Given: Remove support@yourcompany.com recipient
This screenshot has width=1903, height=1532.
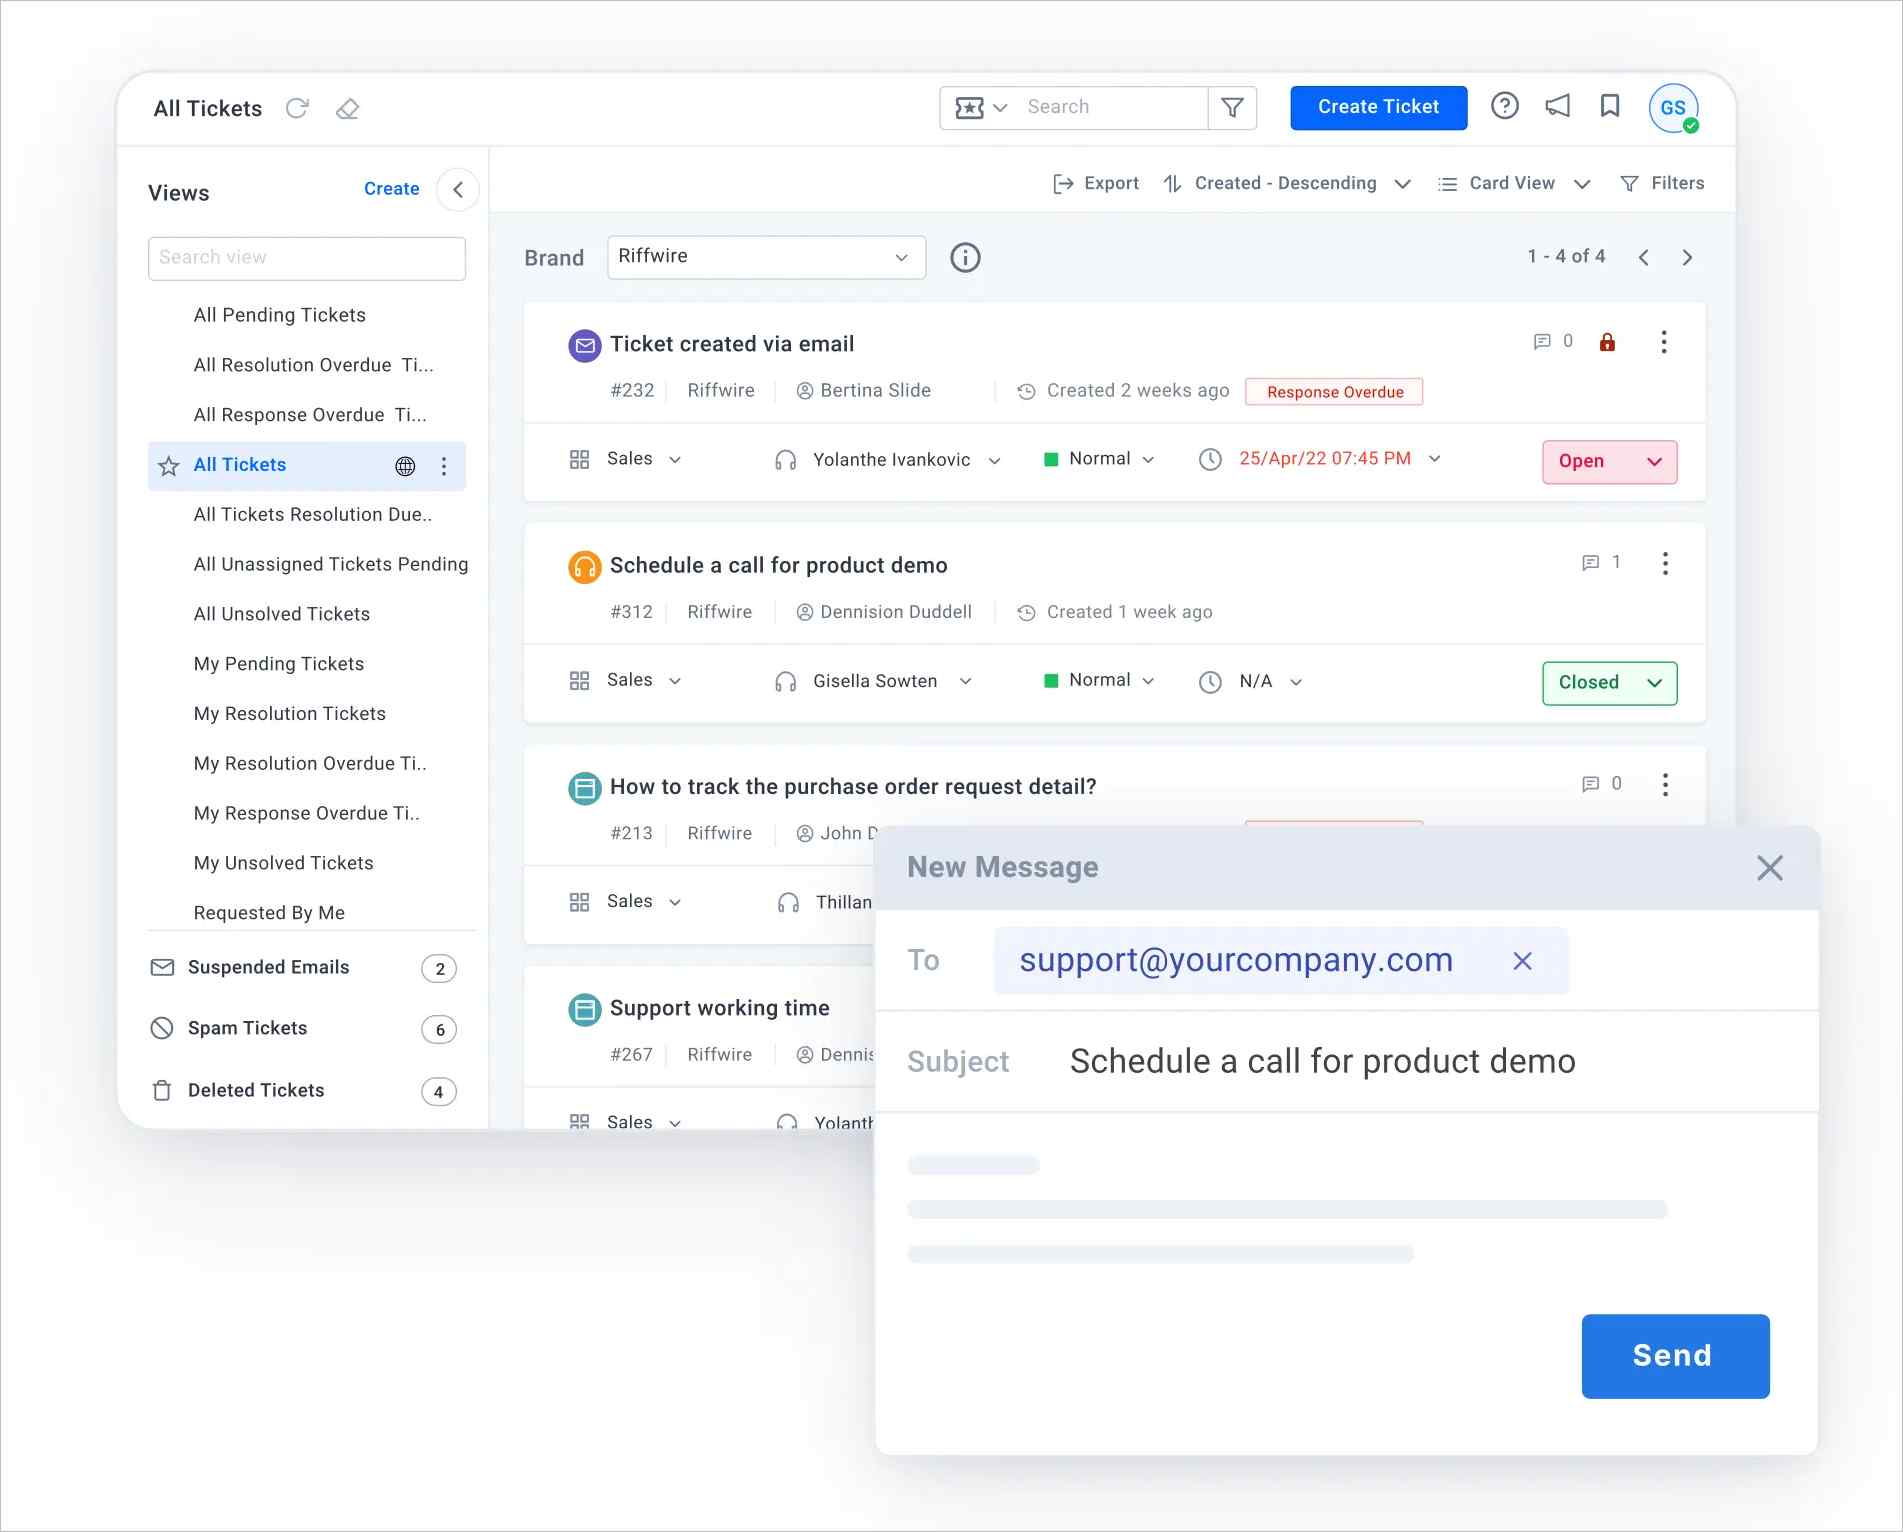Looking at the screenshot, I should pyautogui.click(x=1522, y=961).
